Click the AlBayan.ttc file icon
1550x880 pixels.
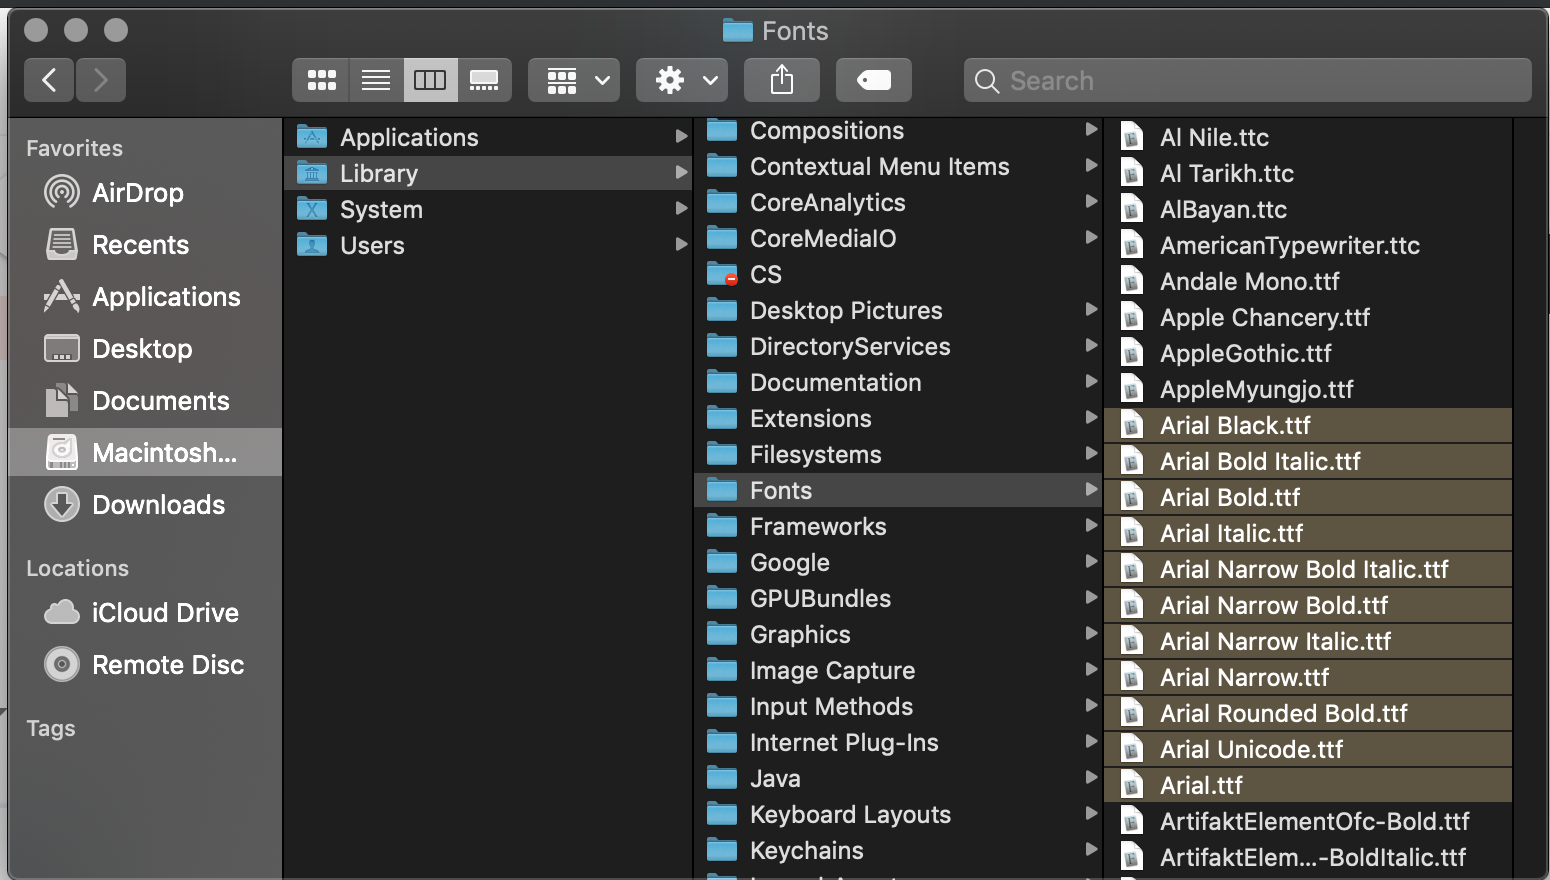coord(1132,209)
